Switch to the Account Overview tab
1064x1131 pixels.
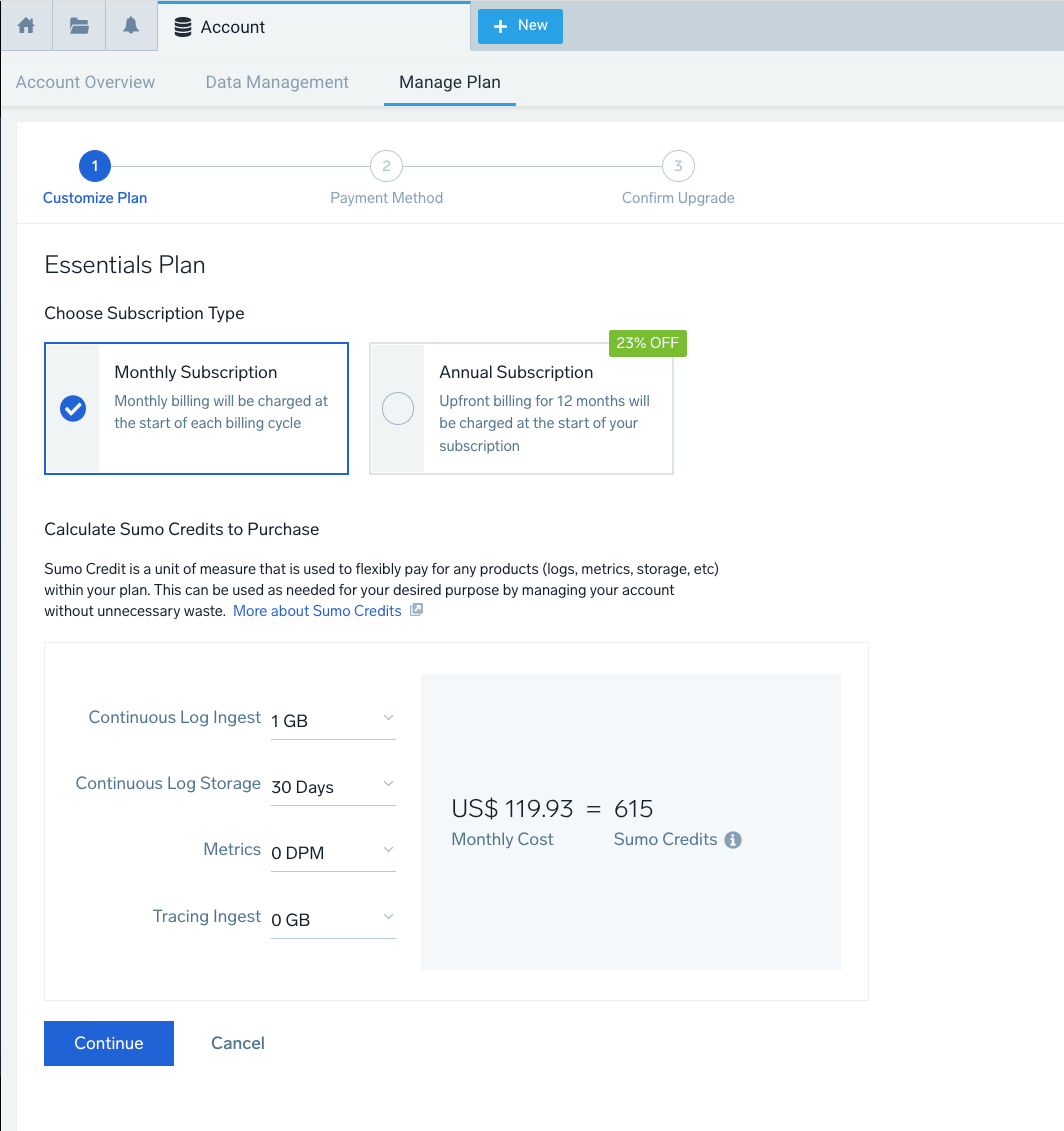(85, 82)
